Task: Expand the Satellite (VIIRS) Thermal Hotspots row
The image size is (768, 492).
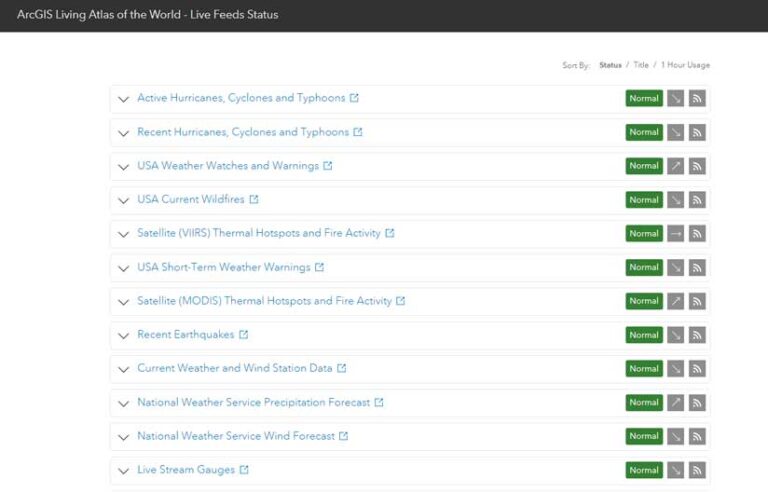Action: tap(123, 235)
